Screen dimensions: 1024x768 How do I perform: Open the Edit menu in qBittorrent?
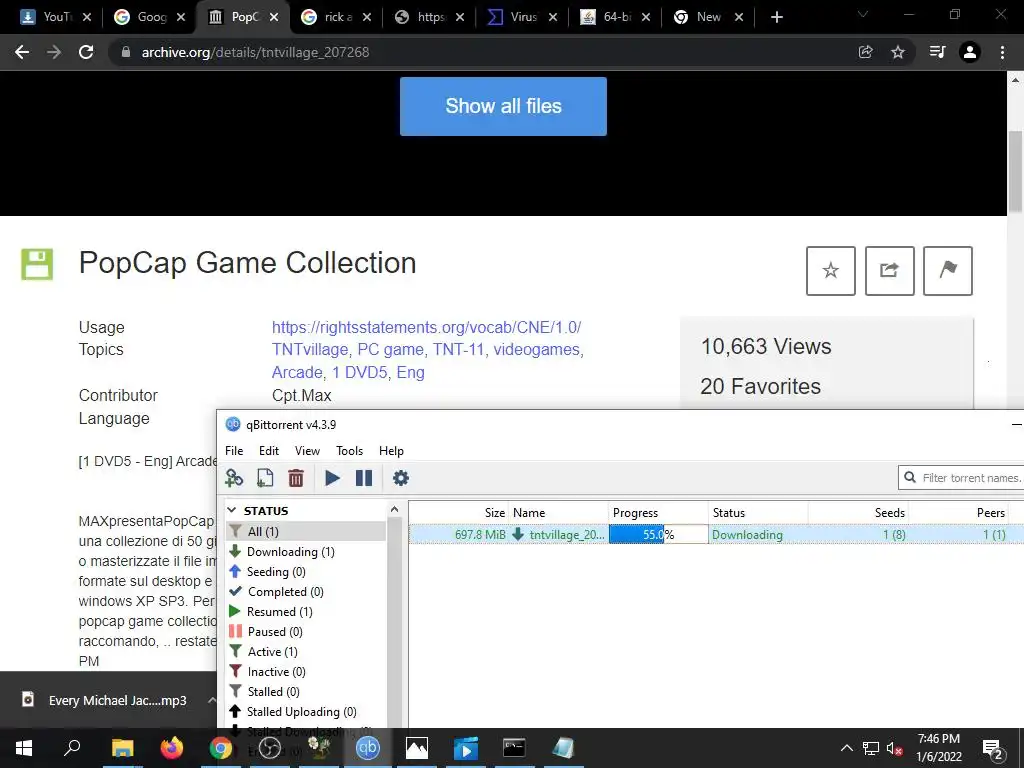[268, 451]
